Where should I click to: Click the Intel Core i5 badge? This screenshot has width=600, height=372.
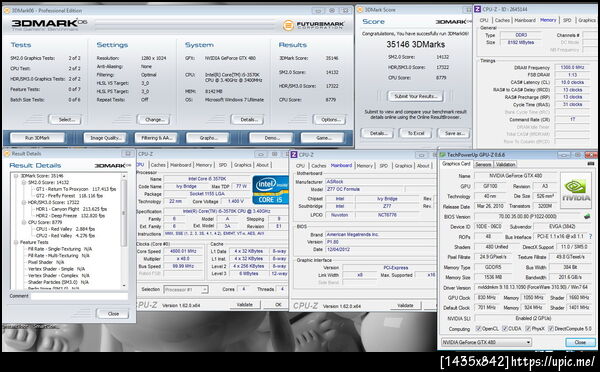270,190
